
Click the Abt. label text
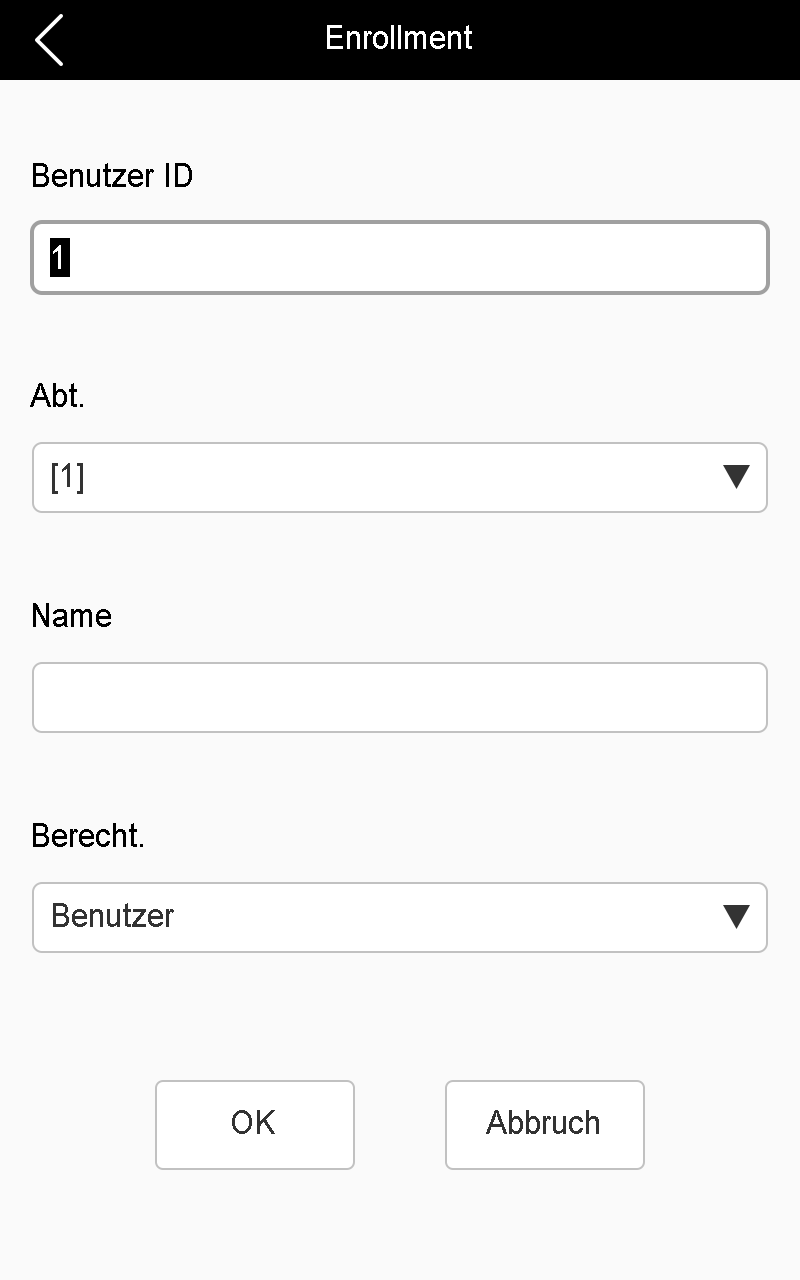pos(58,396)
